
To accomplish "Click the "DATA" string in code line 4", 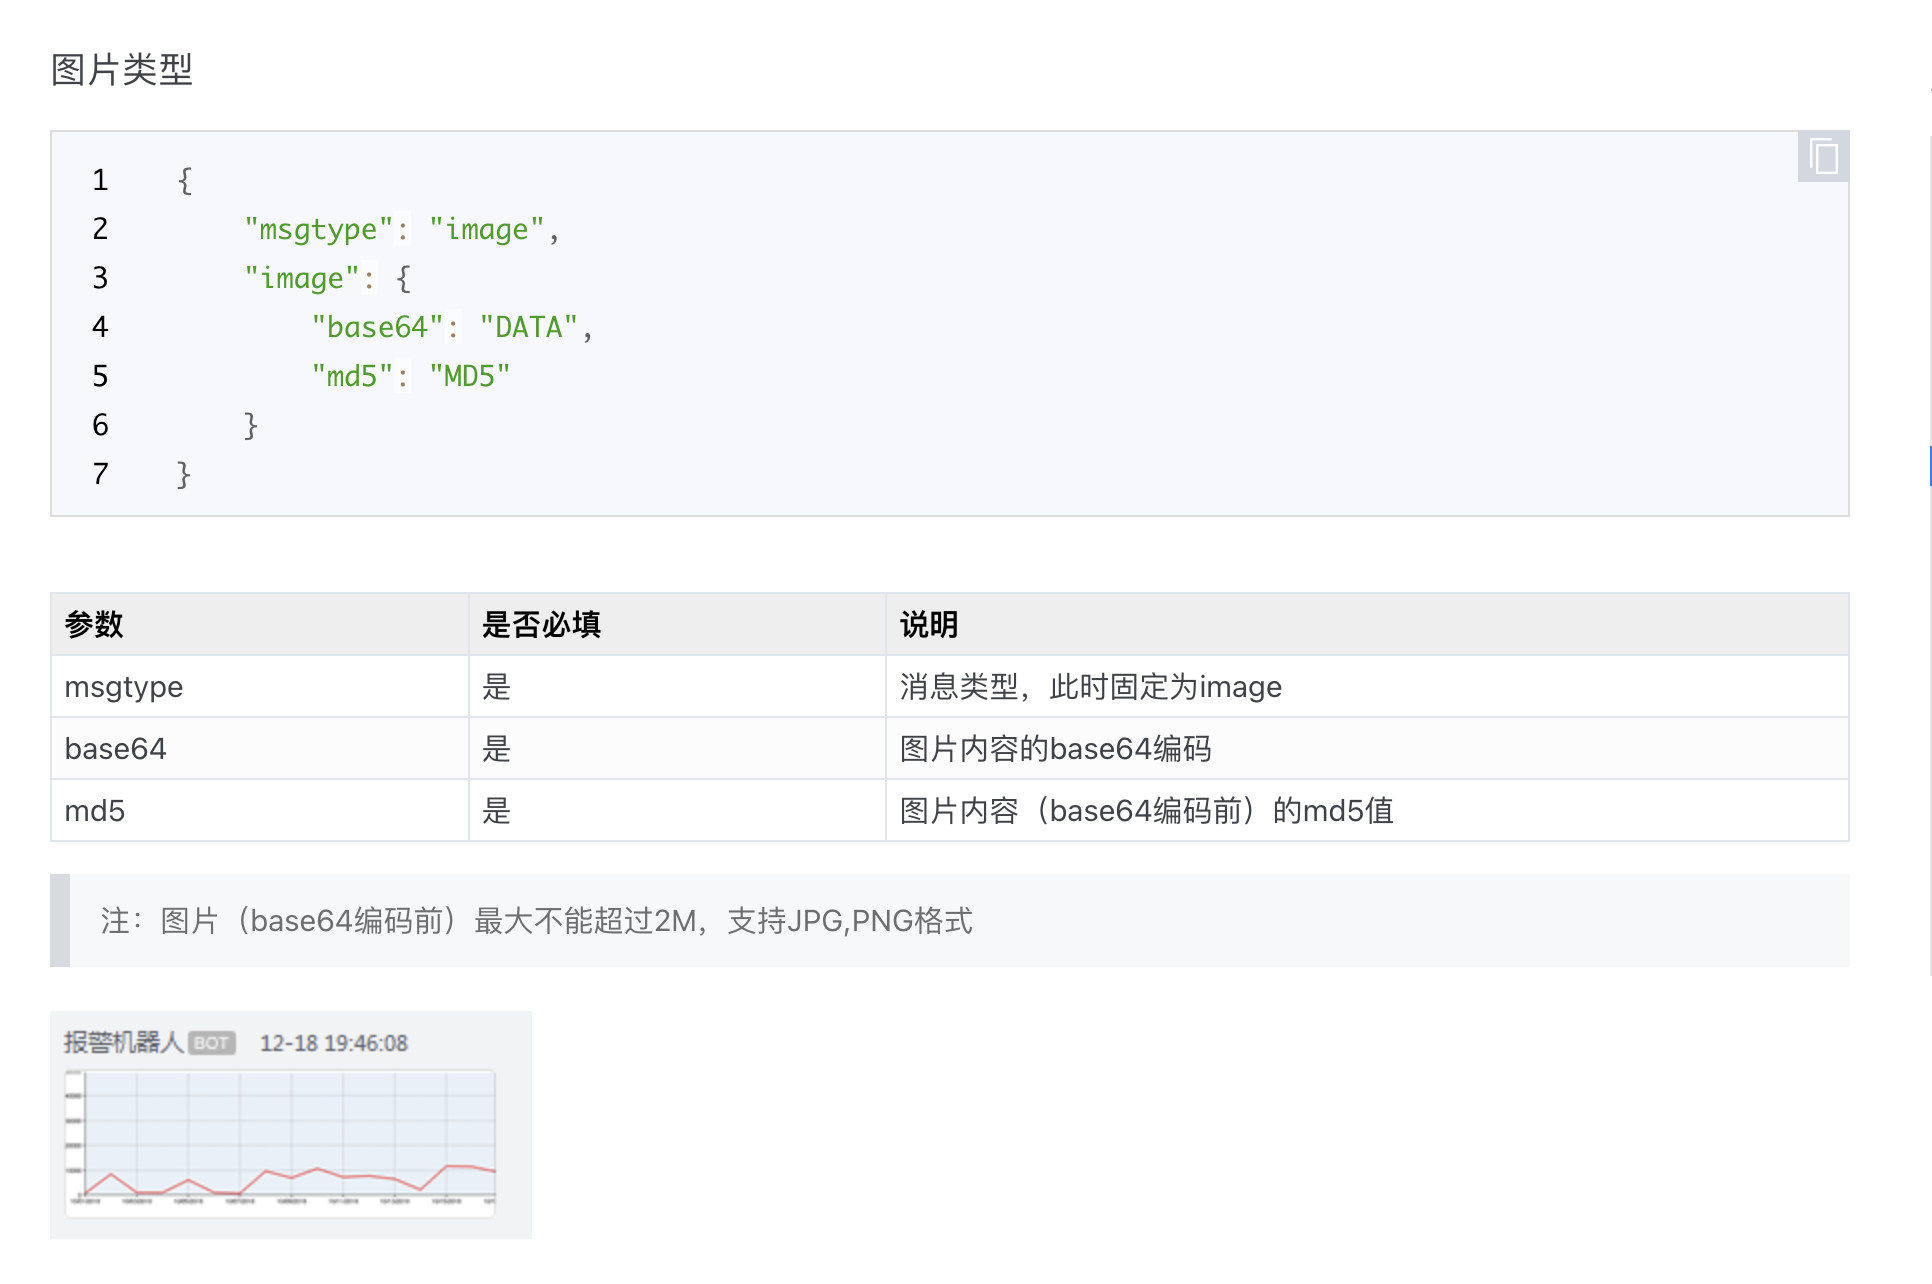I will pyautogui.click(x=528, y=327).
